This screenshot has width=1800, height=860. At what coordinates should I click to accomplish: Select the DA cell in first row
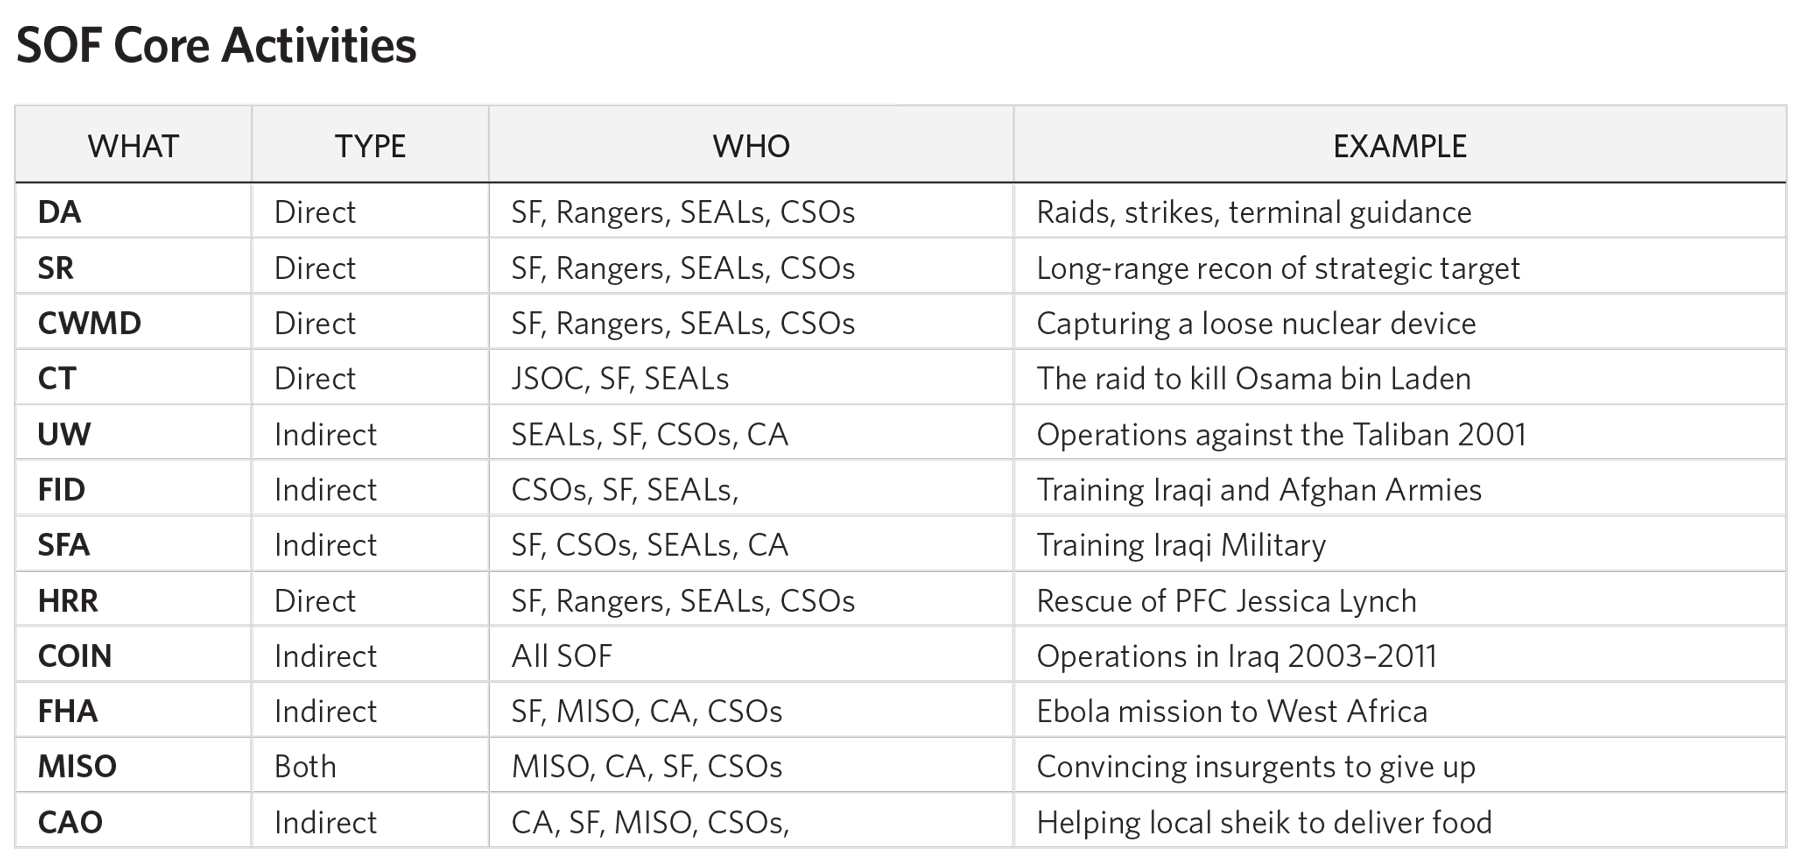[60, 212]
